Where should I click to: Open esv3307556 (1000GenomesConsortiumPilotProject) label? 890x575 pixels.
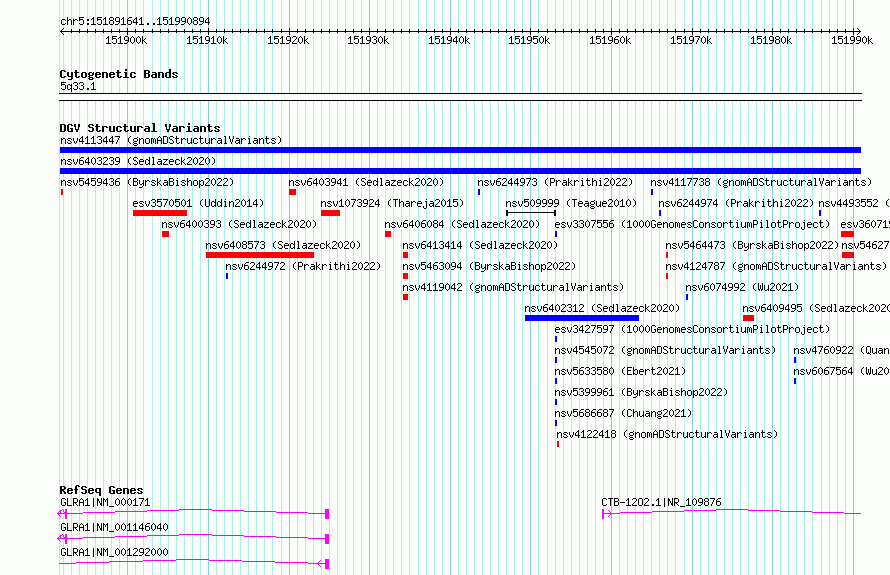click(x=692, y=224)
